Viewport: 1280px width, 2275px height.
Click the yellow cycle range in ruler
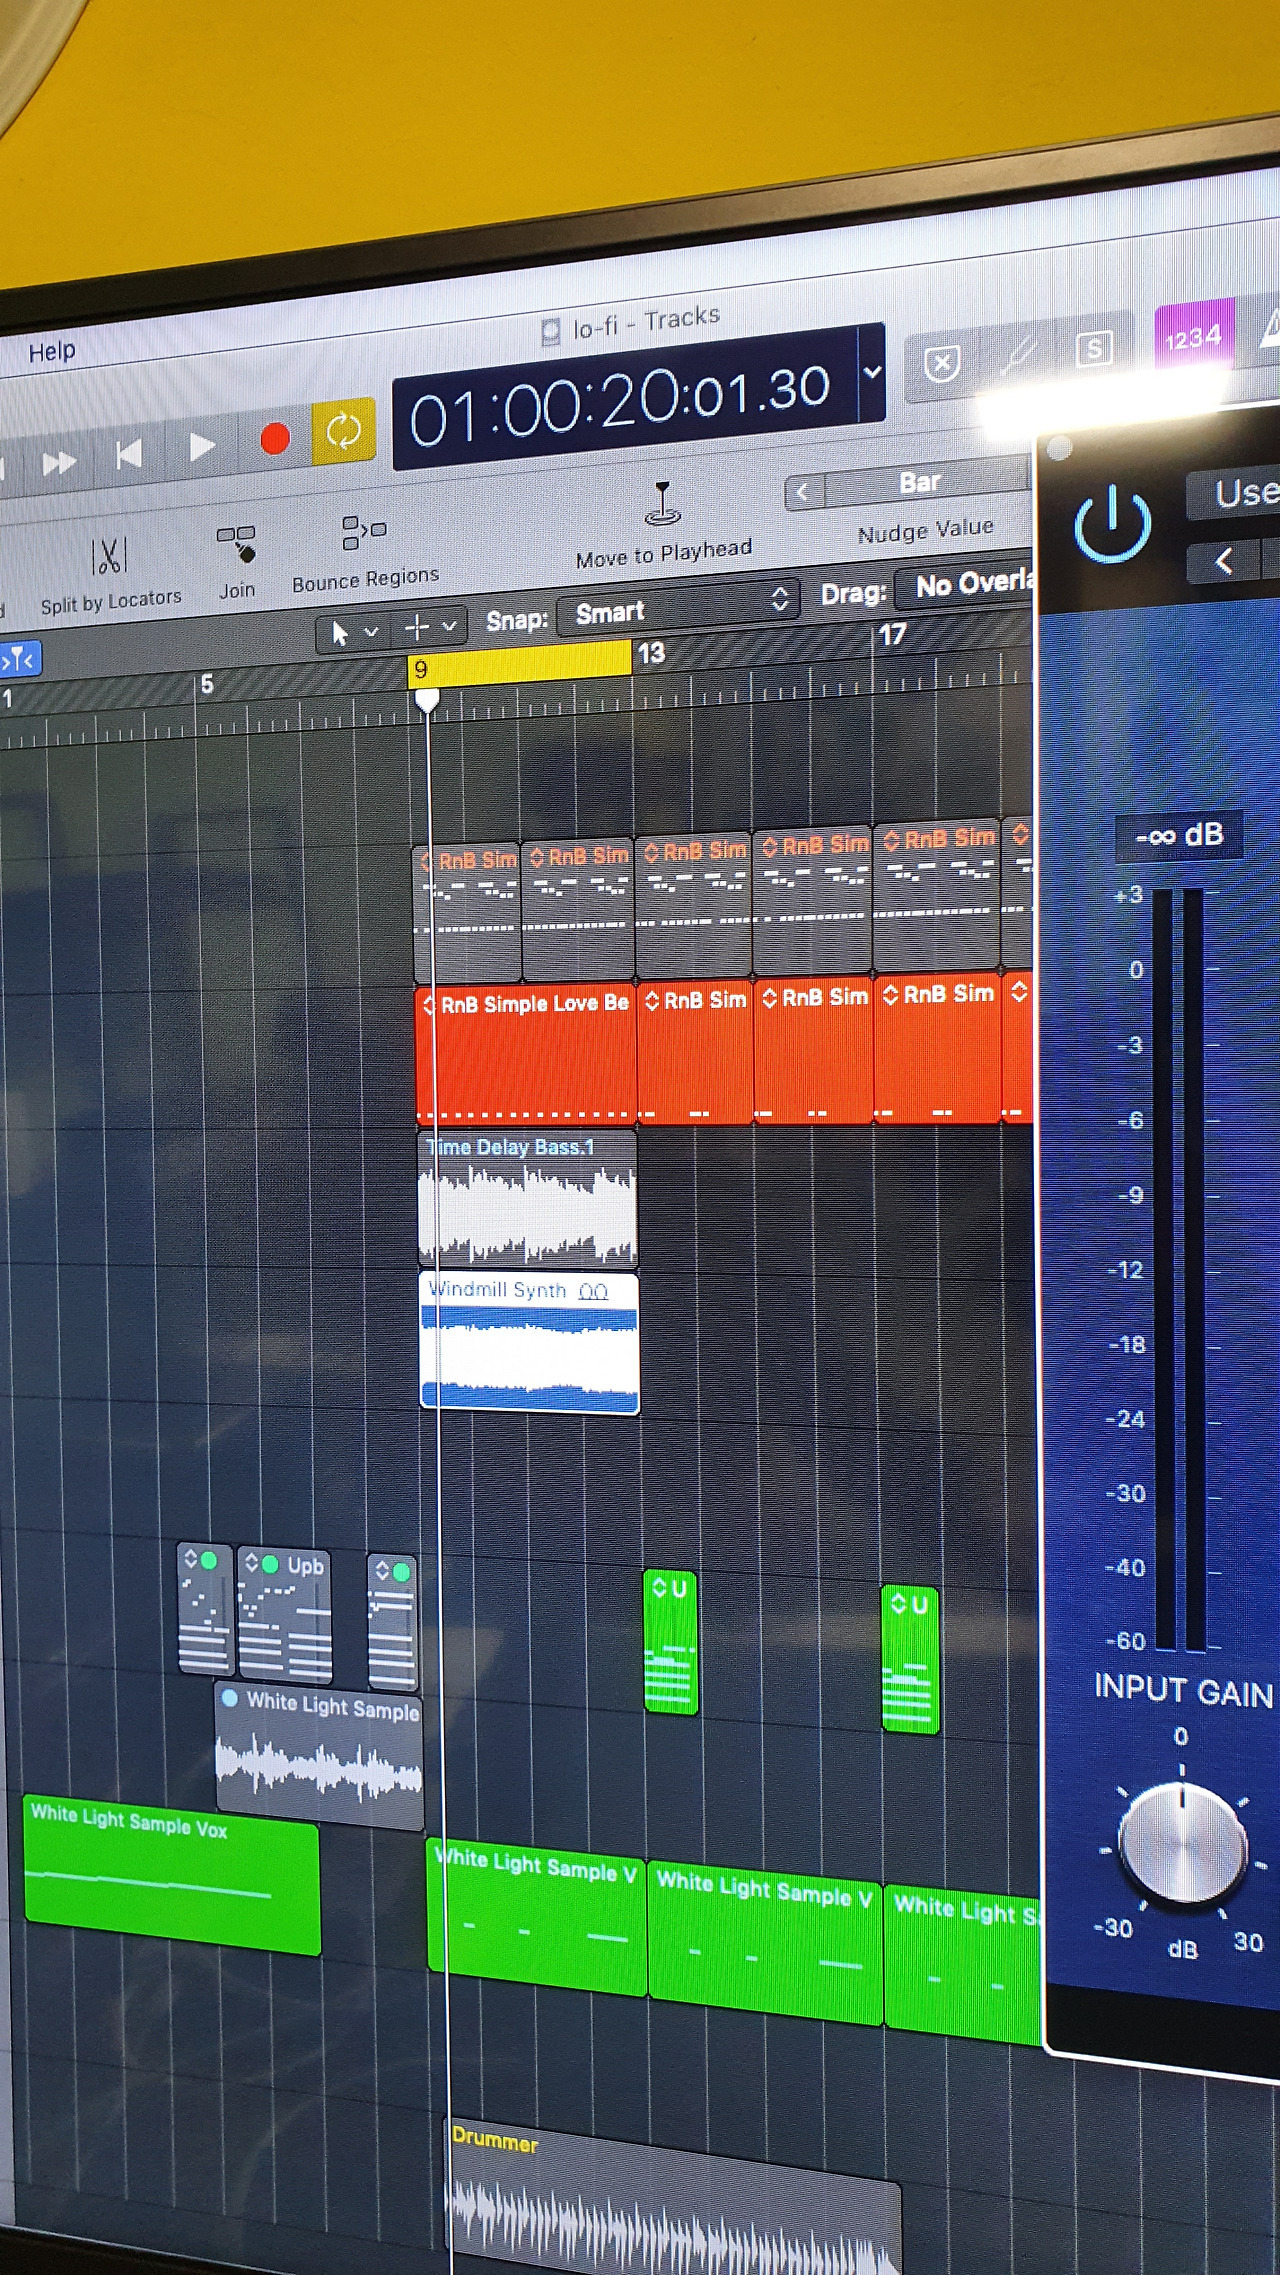(520, 662)
